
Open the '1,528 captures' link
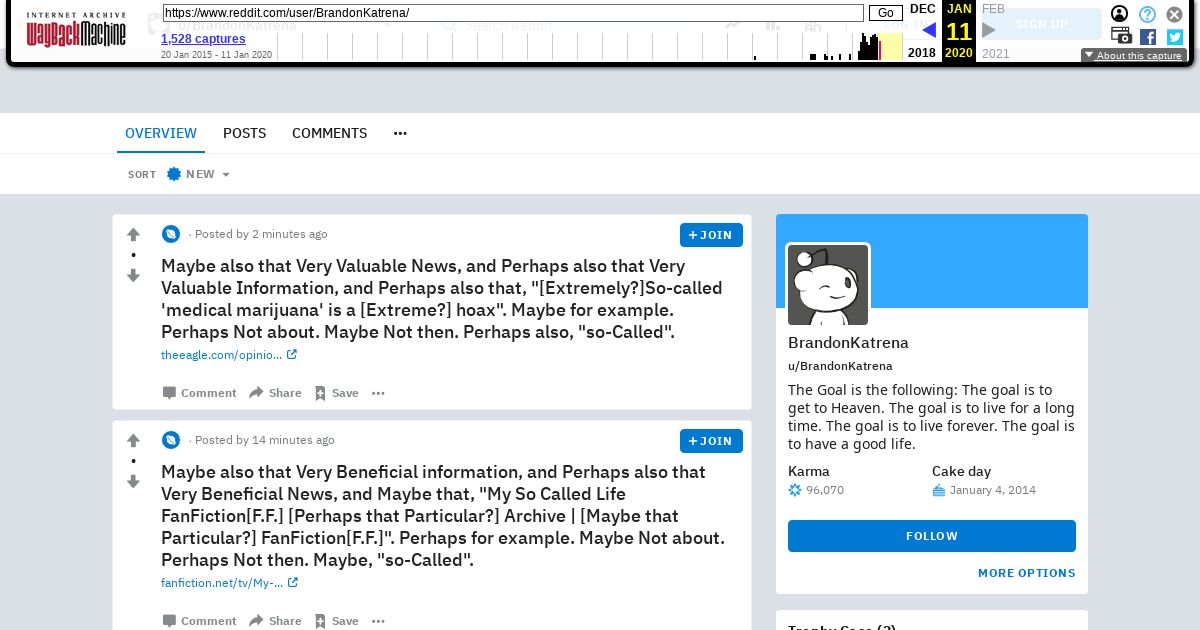coord(203,39)
